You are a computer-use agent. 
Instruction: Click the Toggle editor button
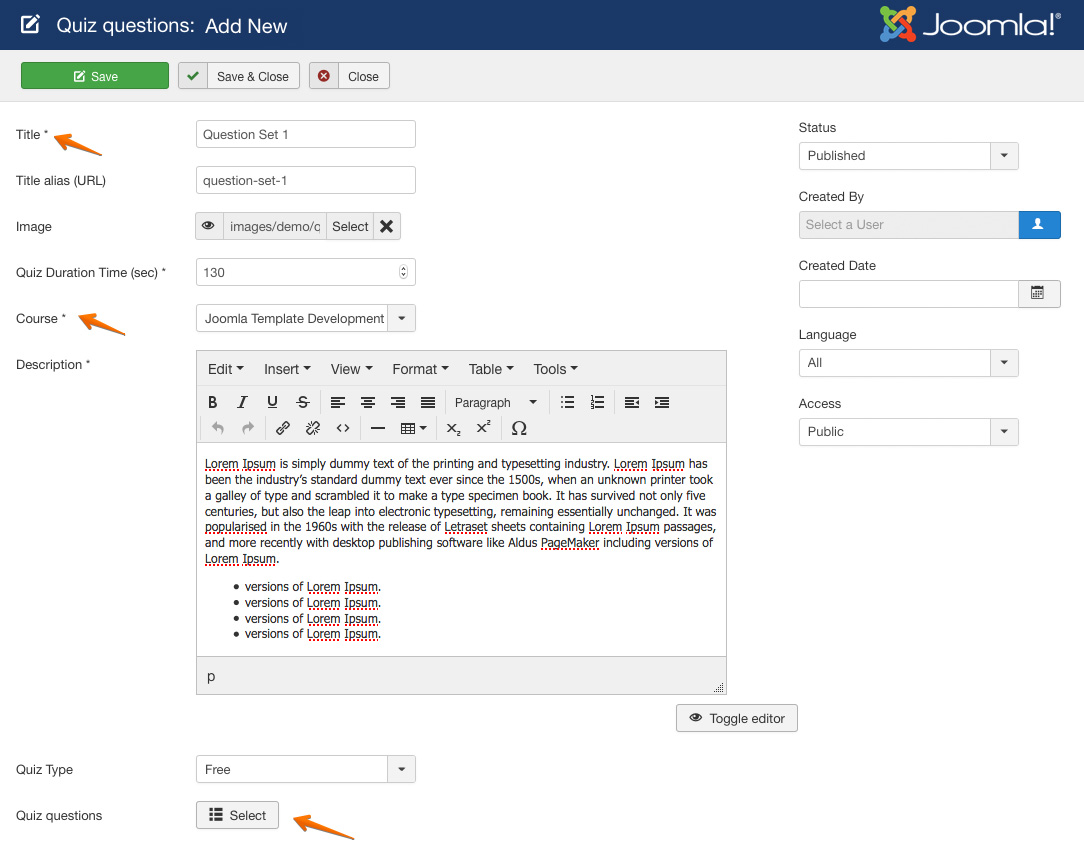737,718
